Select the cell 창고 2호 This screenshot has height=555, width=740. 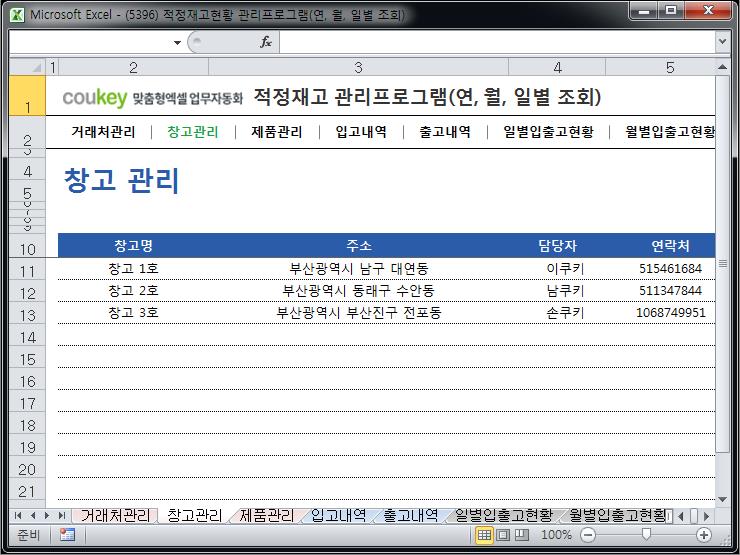click(133, 291)
